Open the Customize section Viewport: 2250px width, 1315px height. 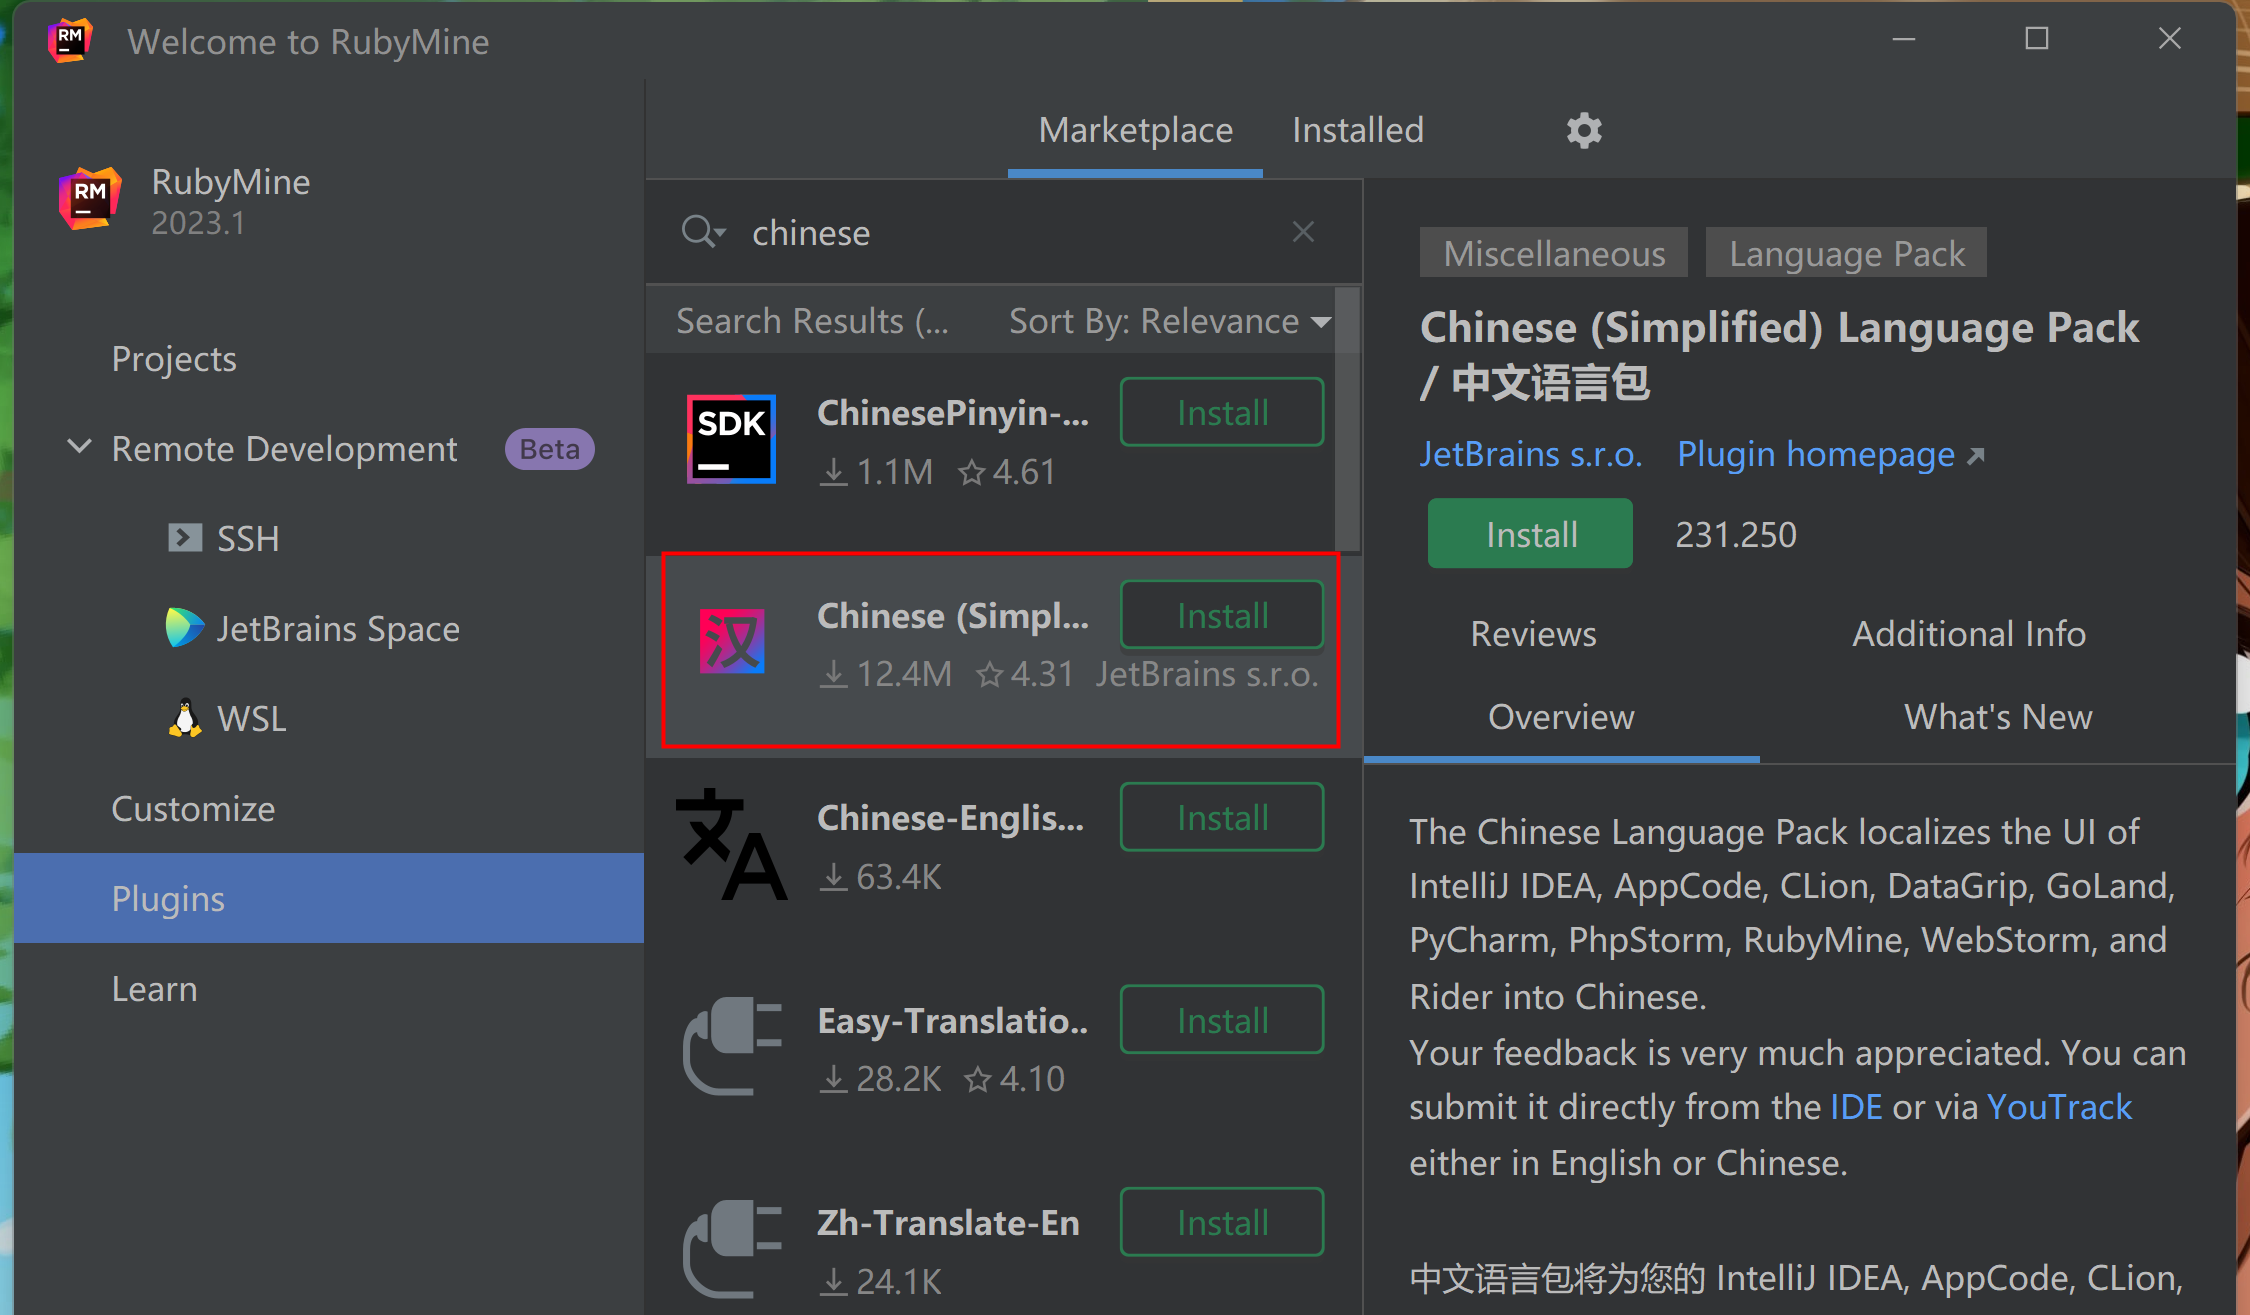[193, 808]
